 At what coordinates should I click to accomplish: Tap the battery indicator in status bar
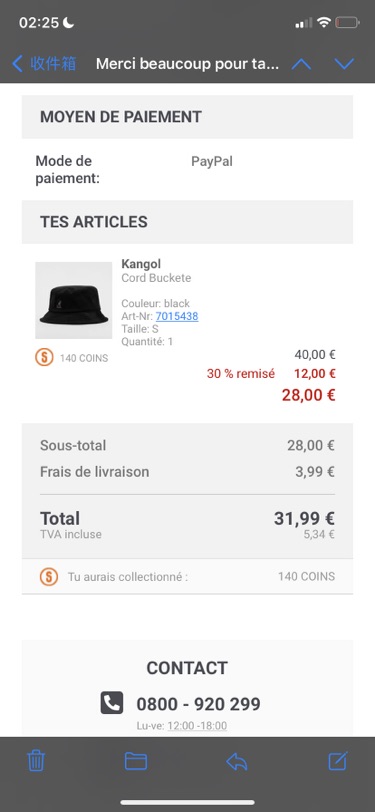[347, 22]
